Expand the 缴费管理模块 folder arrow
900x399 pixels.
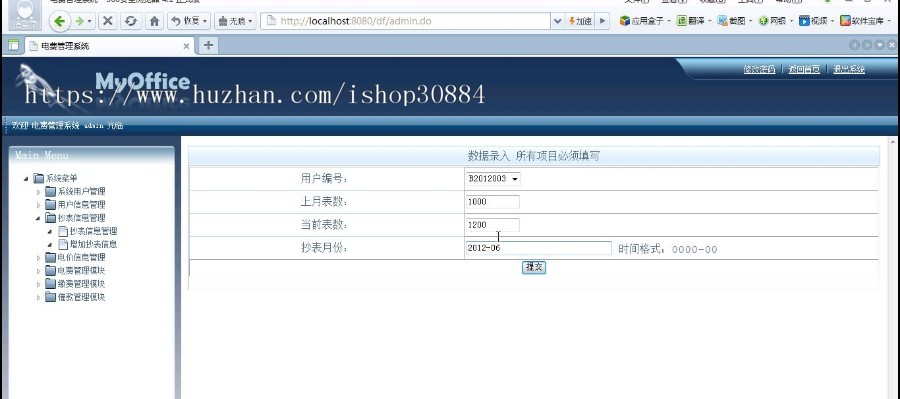pyautogui.click(x=39, y=284)
